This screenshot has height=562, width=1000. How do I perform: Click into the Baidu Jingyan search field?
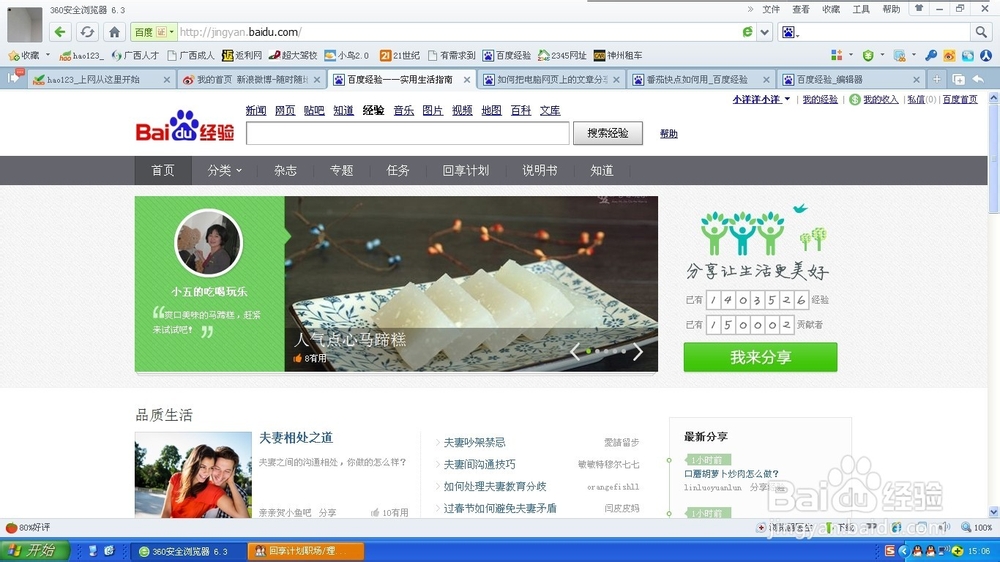(408, 133)
